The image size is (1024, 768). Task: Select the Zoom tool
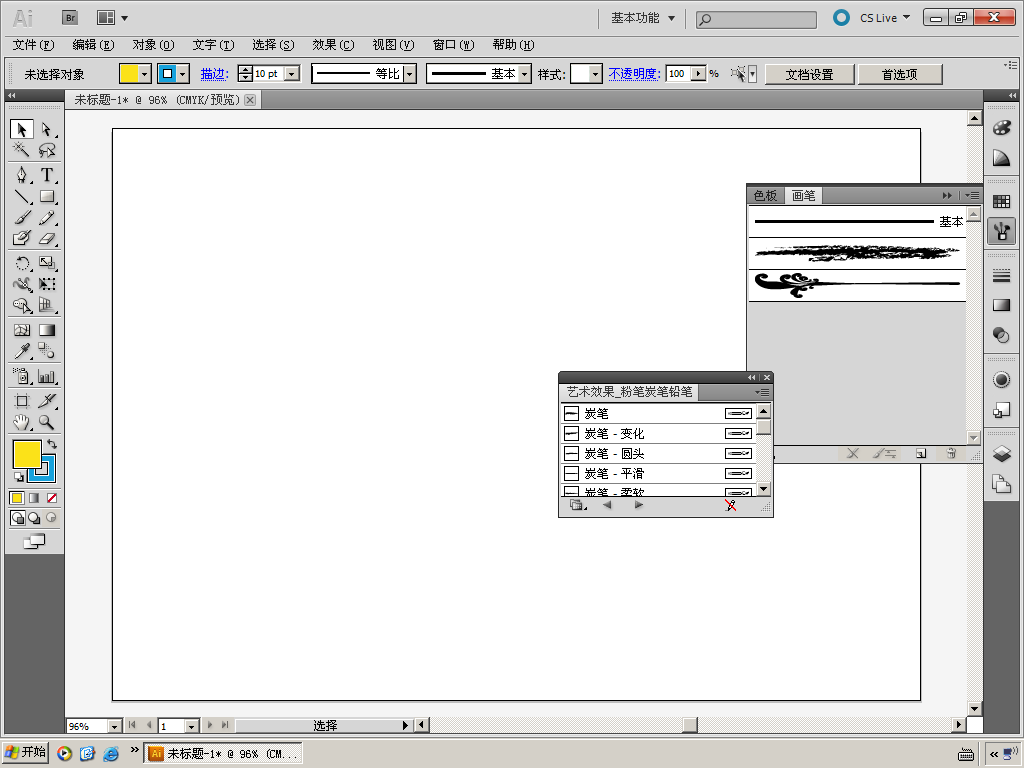(46, 422)
